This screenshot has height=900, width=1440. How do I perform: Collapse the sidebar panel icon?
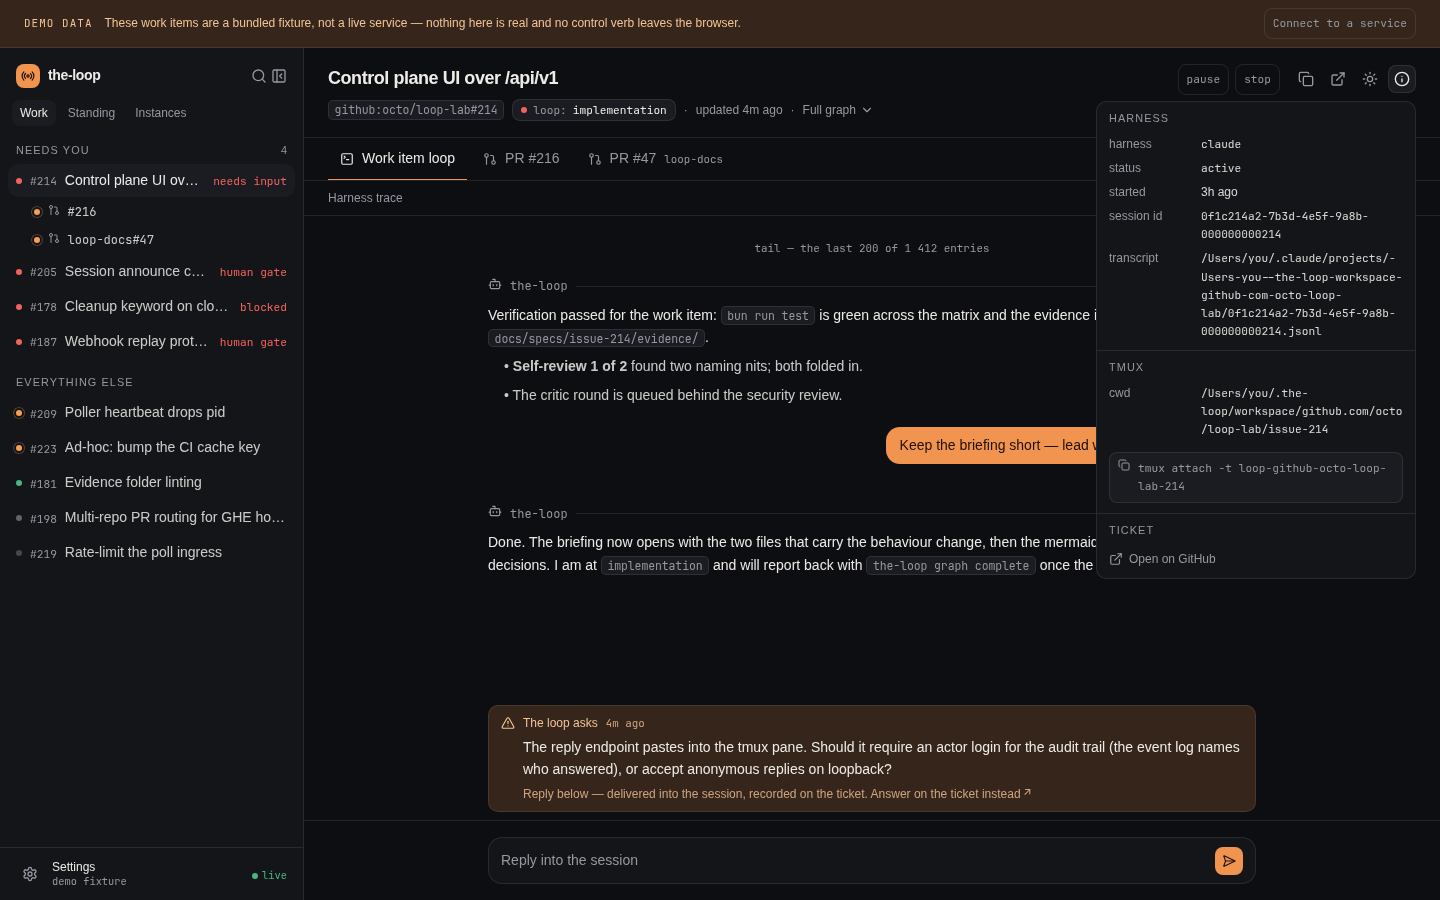[x=279, y=76]
